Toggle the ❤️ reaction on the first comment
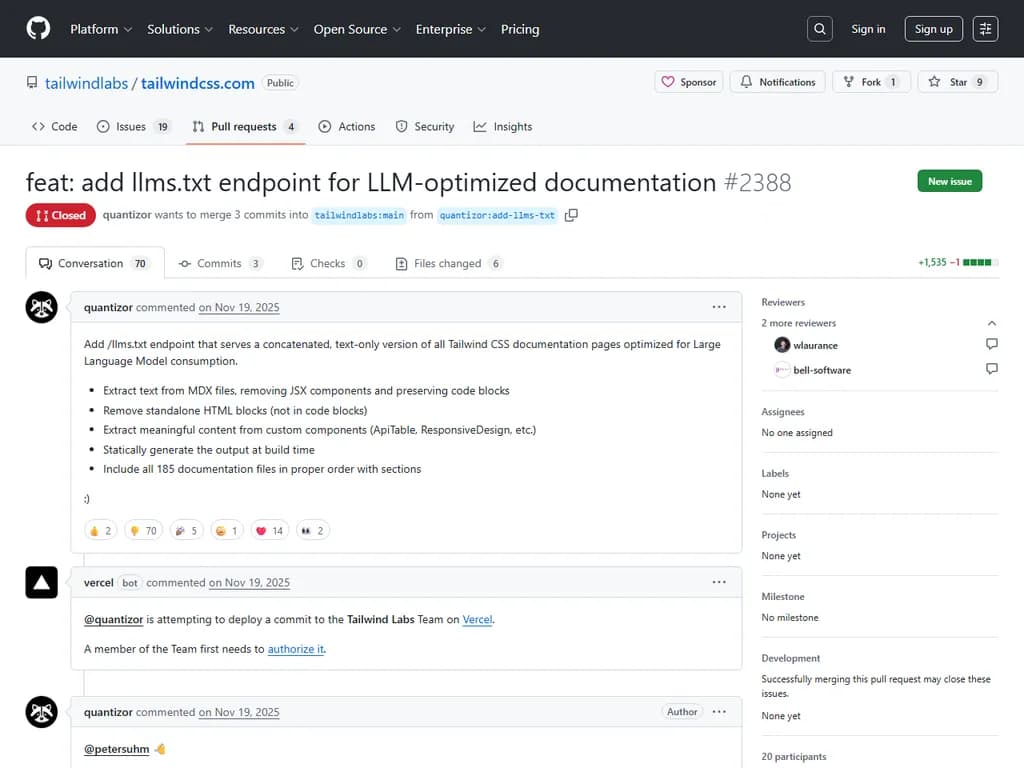This screenshot has width=1024, height=768. (269, 530)
